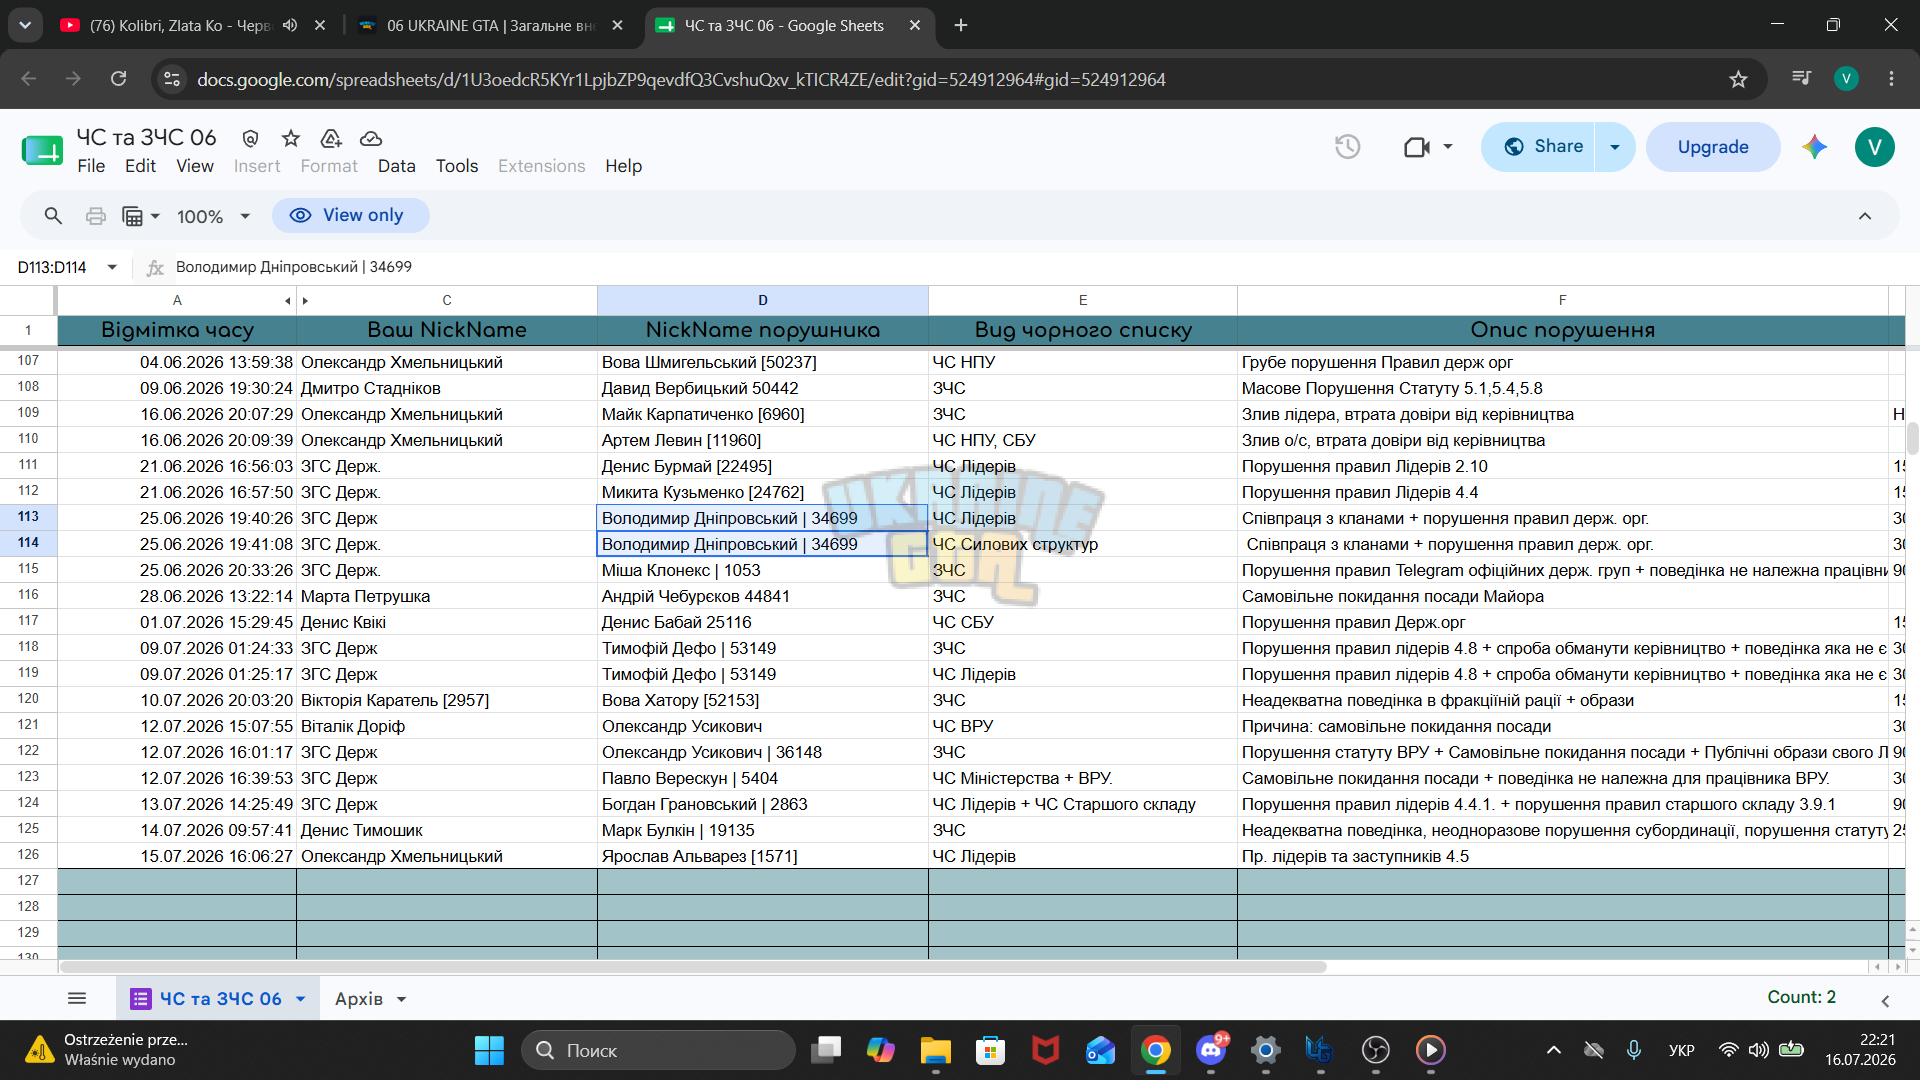Expand the Архів sheet tab menu

[402, 999]
